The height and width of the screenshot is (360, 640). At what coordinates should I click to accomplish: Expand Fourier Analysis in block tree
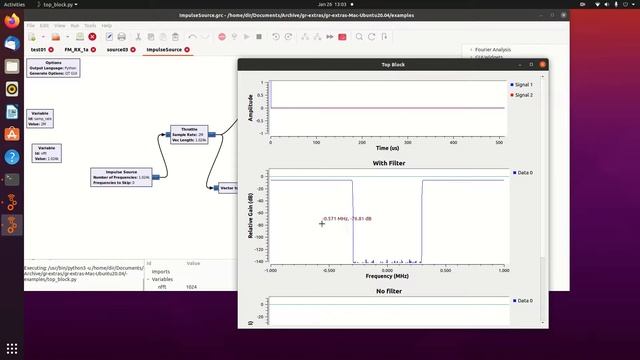tap(471, 49)
